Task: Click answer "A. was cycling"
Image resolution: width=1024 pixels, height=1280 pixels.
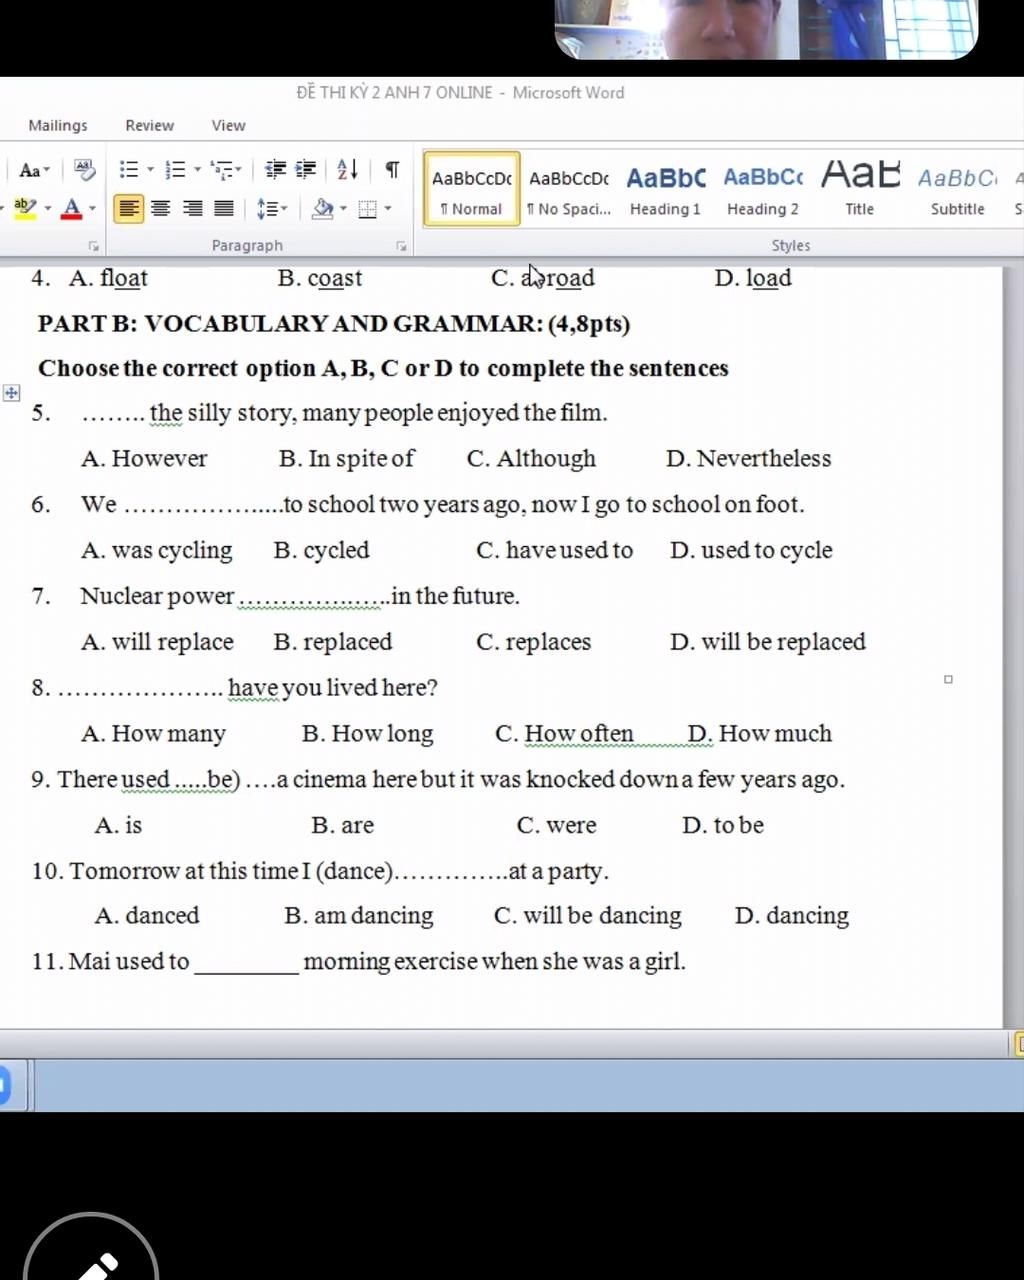Action: 157,551
